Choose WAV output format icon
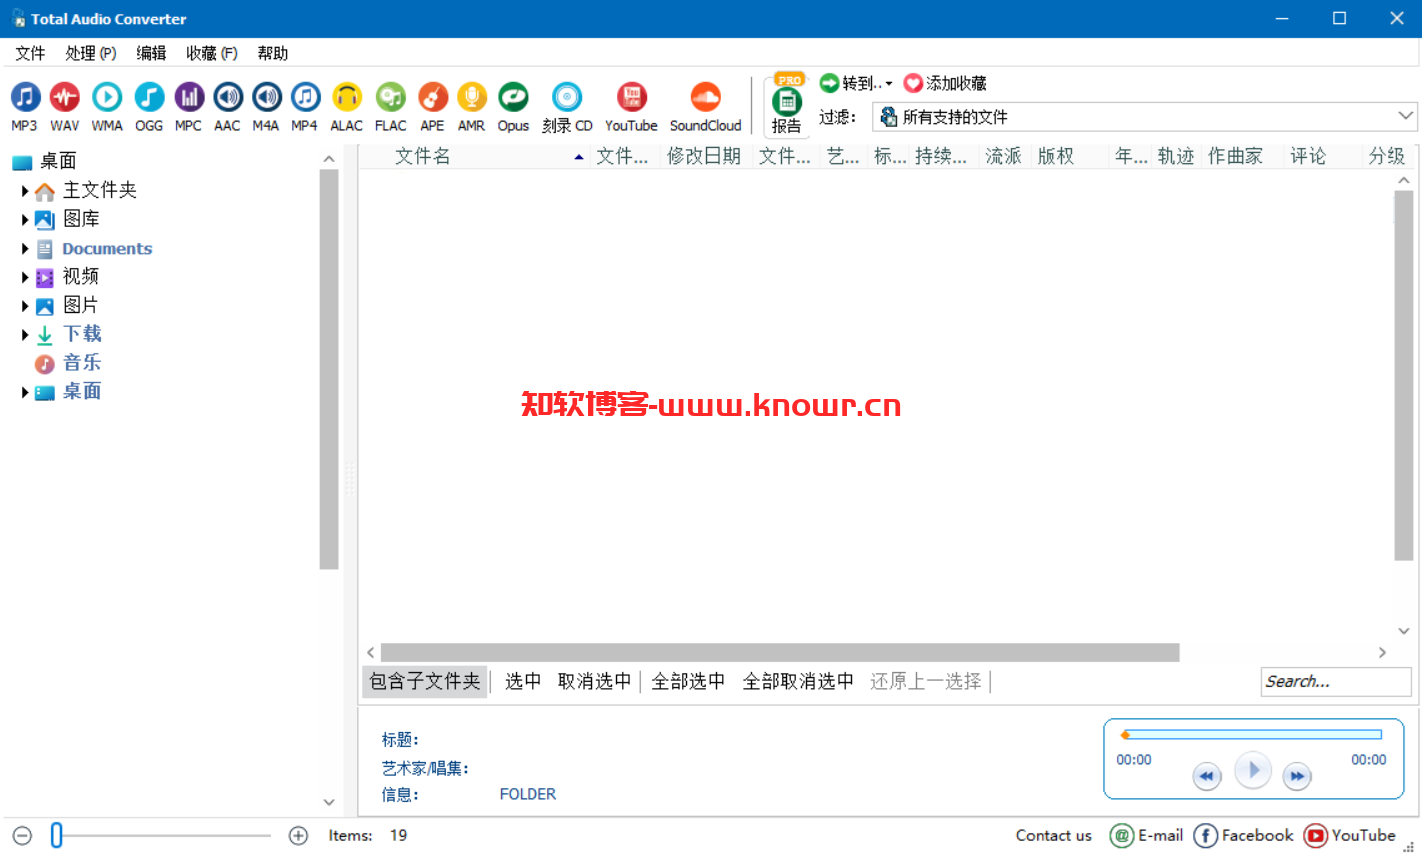Screen dimensions: 1422x858 point(65,97)
